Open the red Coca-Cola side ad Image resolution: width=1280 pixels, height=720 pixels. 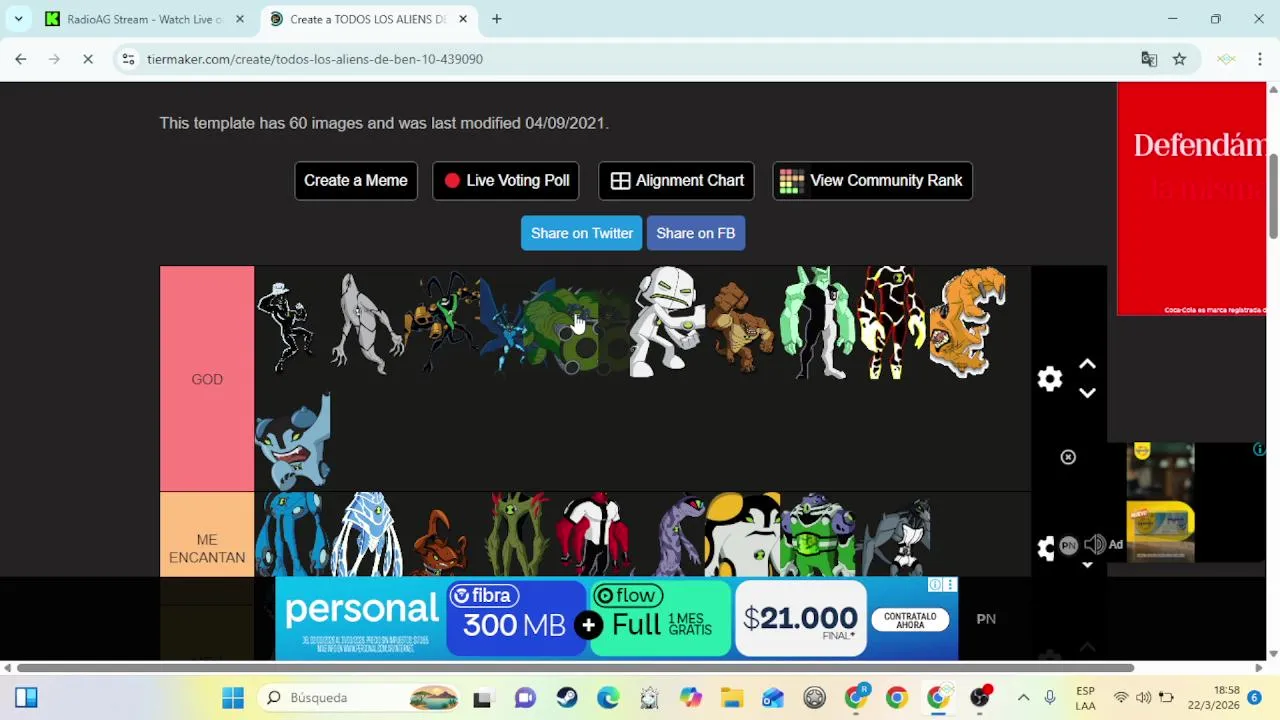click(1191, 199)
